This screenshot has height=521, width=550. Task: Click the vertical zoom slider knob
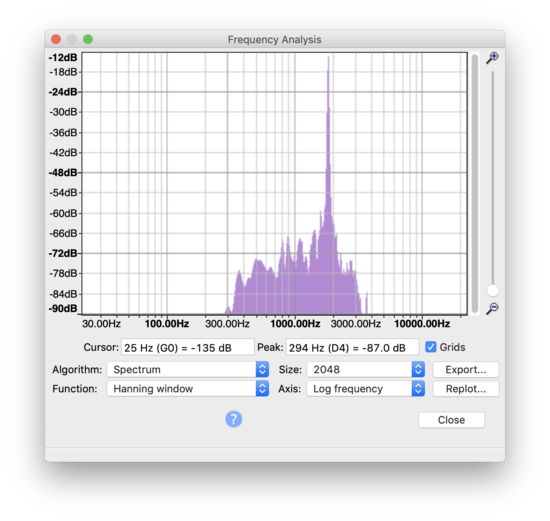(492, 290)
